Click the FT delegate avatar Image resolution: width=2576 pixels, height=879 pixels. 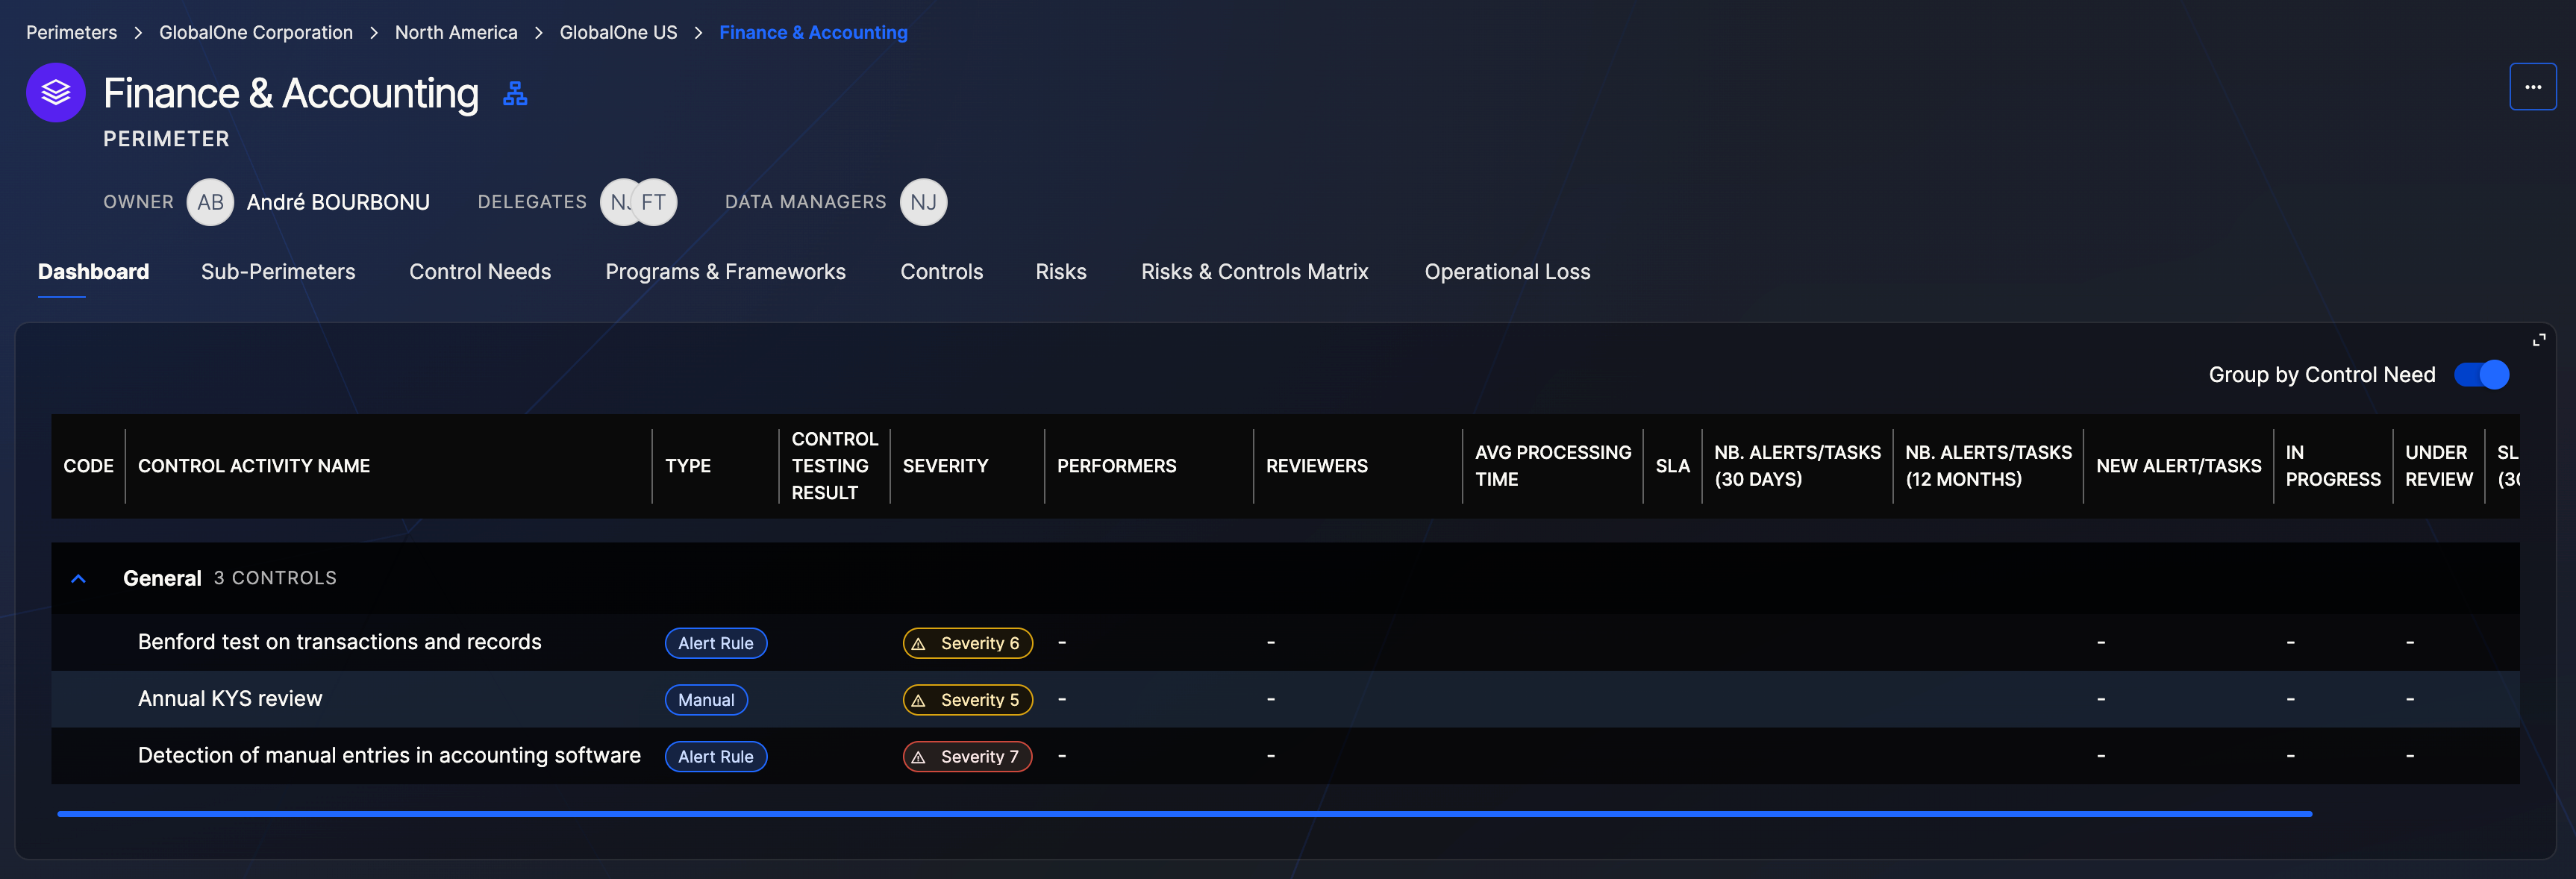click(x=656, y=202)
